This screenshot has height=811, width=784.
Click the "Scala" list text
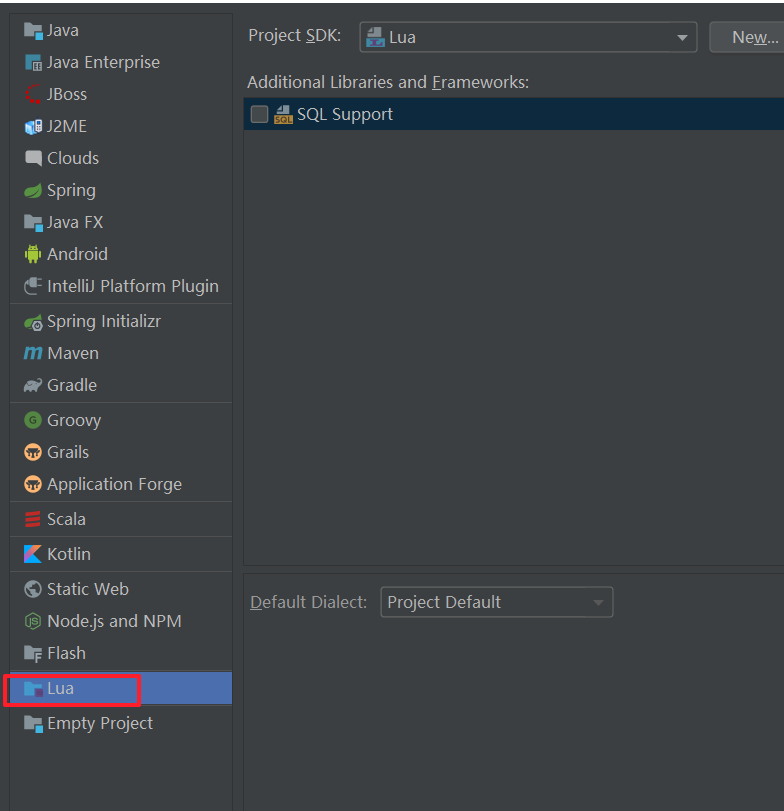click(x=66, y=519)
